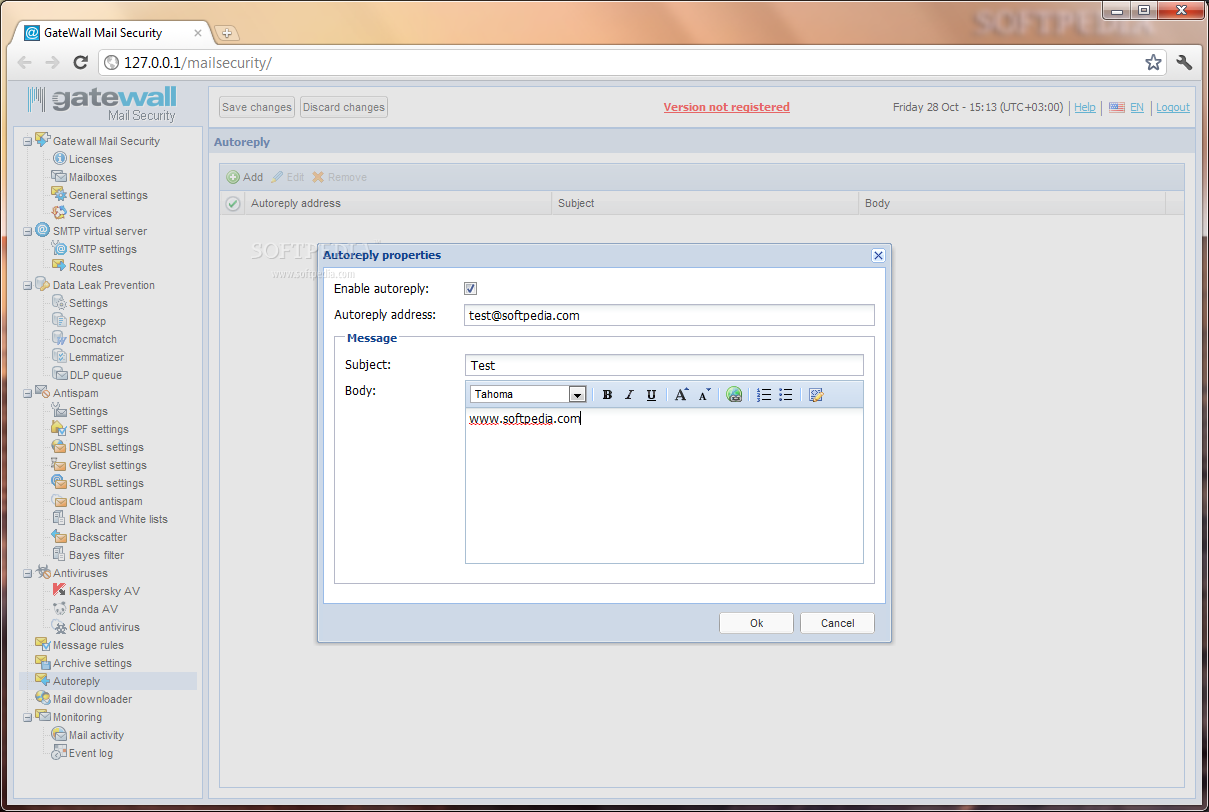Open Message rules in sidebar

coord(88,645)
